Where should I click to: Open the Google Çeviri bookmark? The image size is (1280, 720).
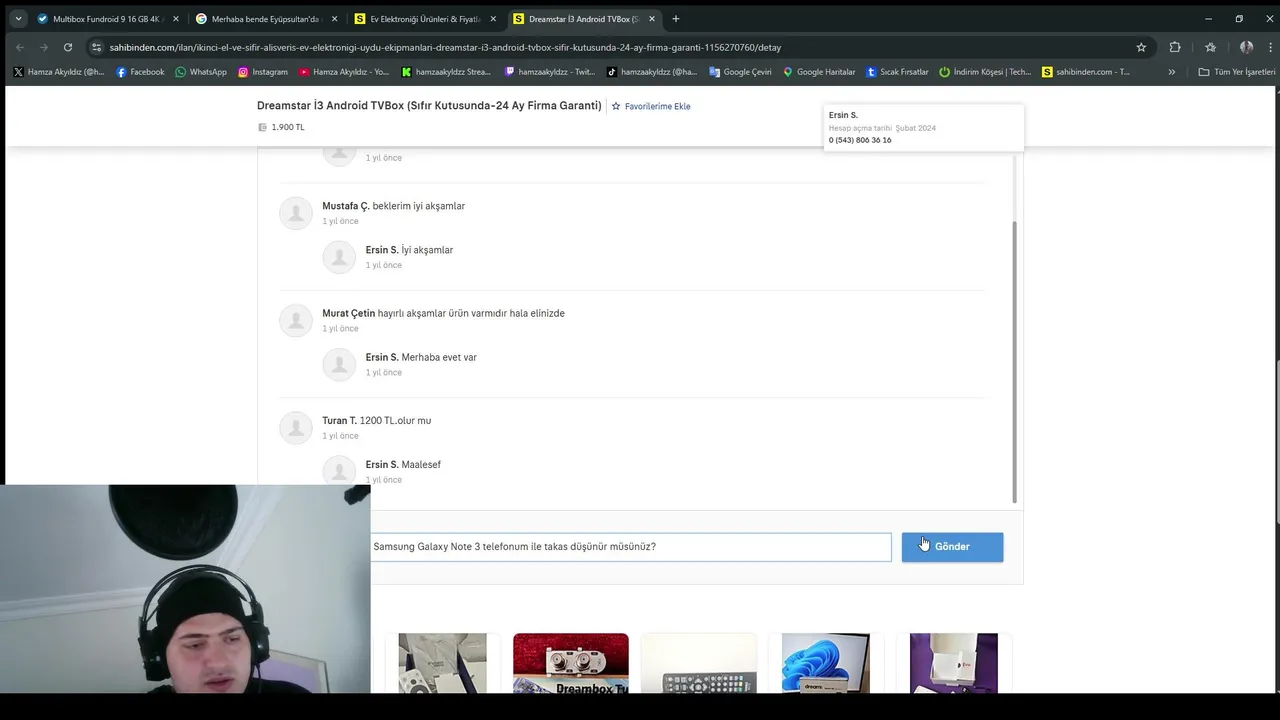740,72
